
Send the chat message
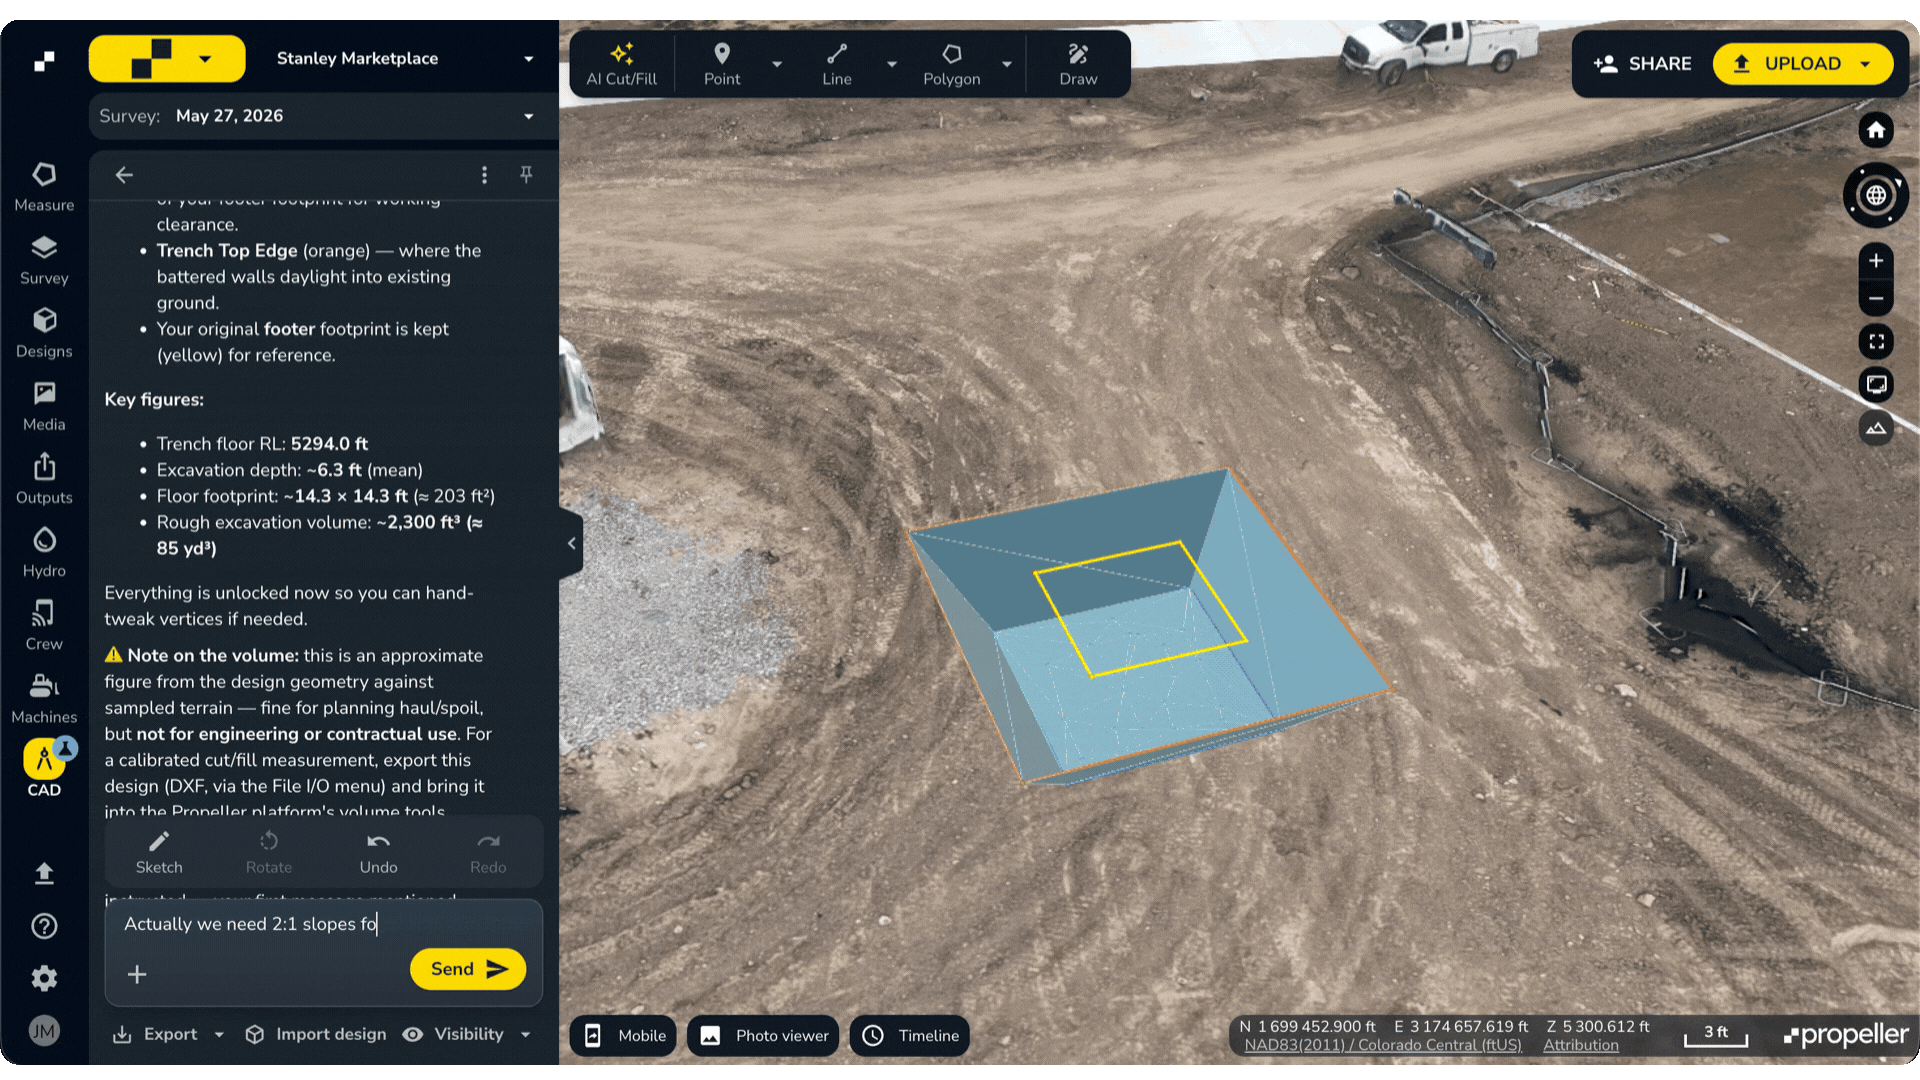pos(468,969)
